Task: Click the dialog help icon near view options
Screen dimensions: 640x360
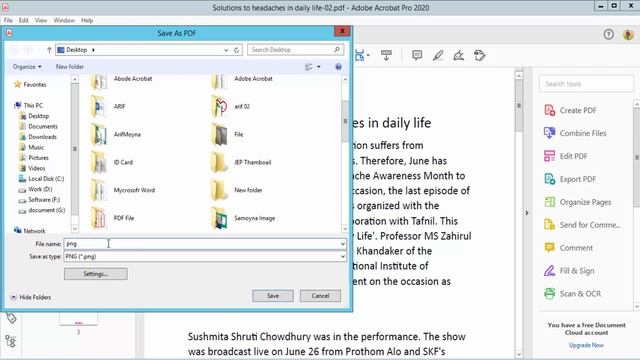Action: (x=338, y=67)
